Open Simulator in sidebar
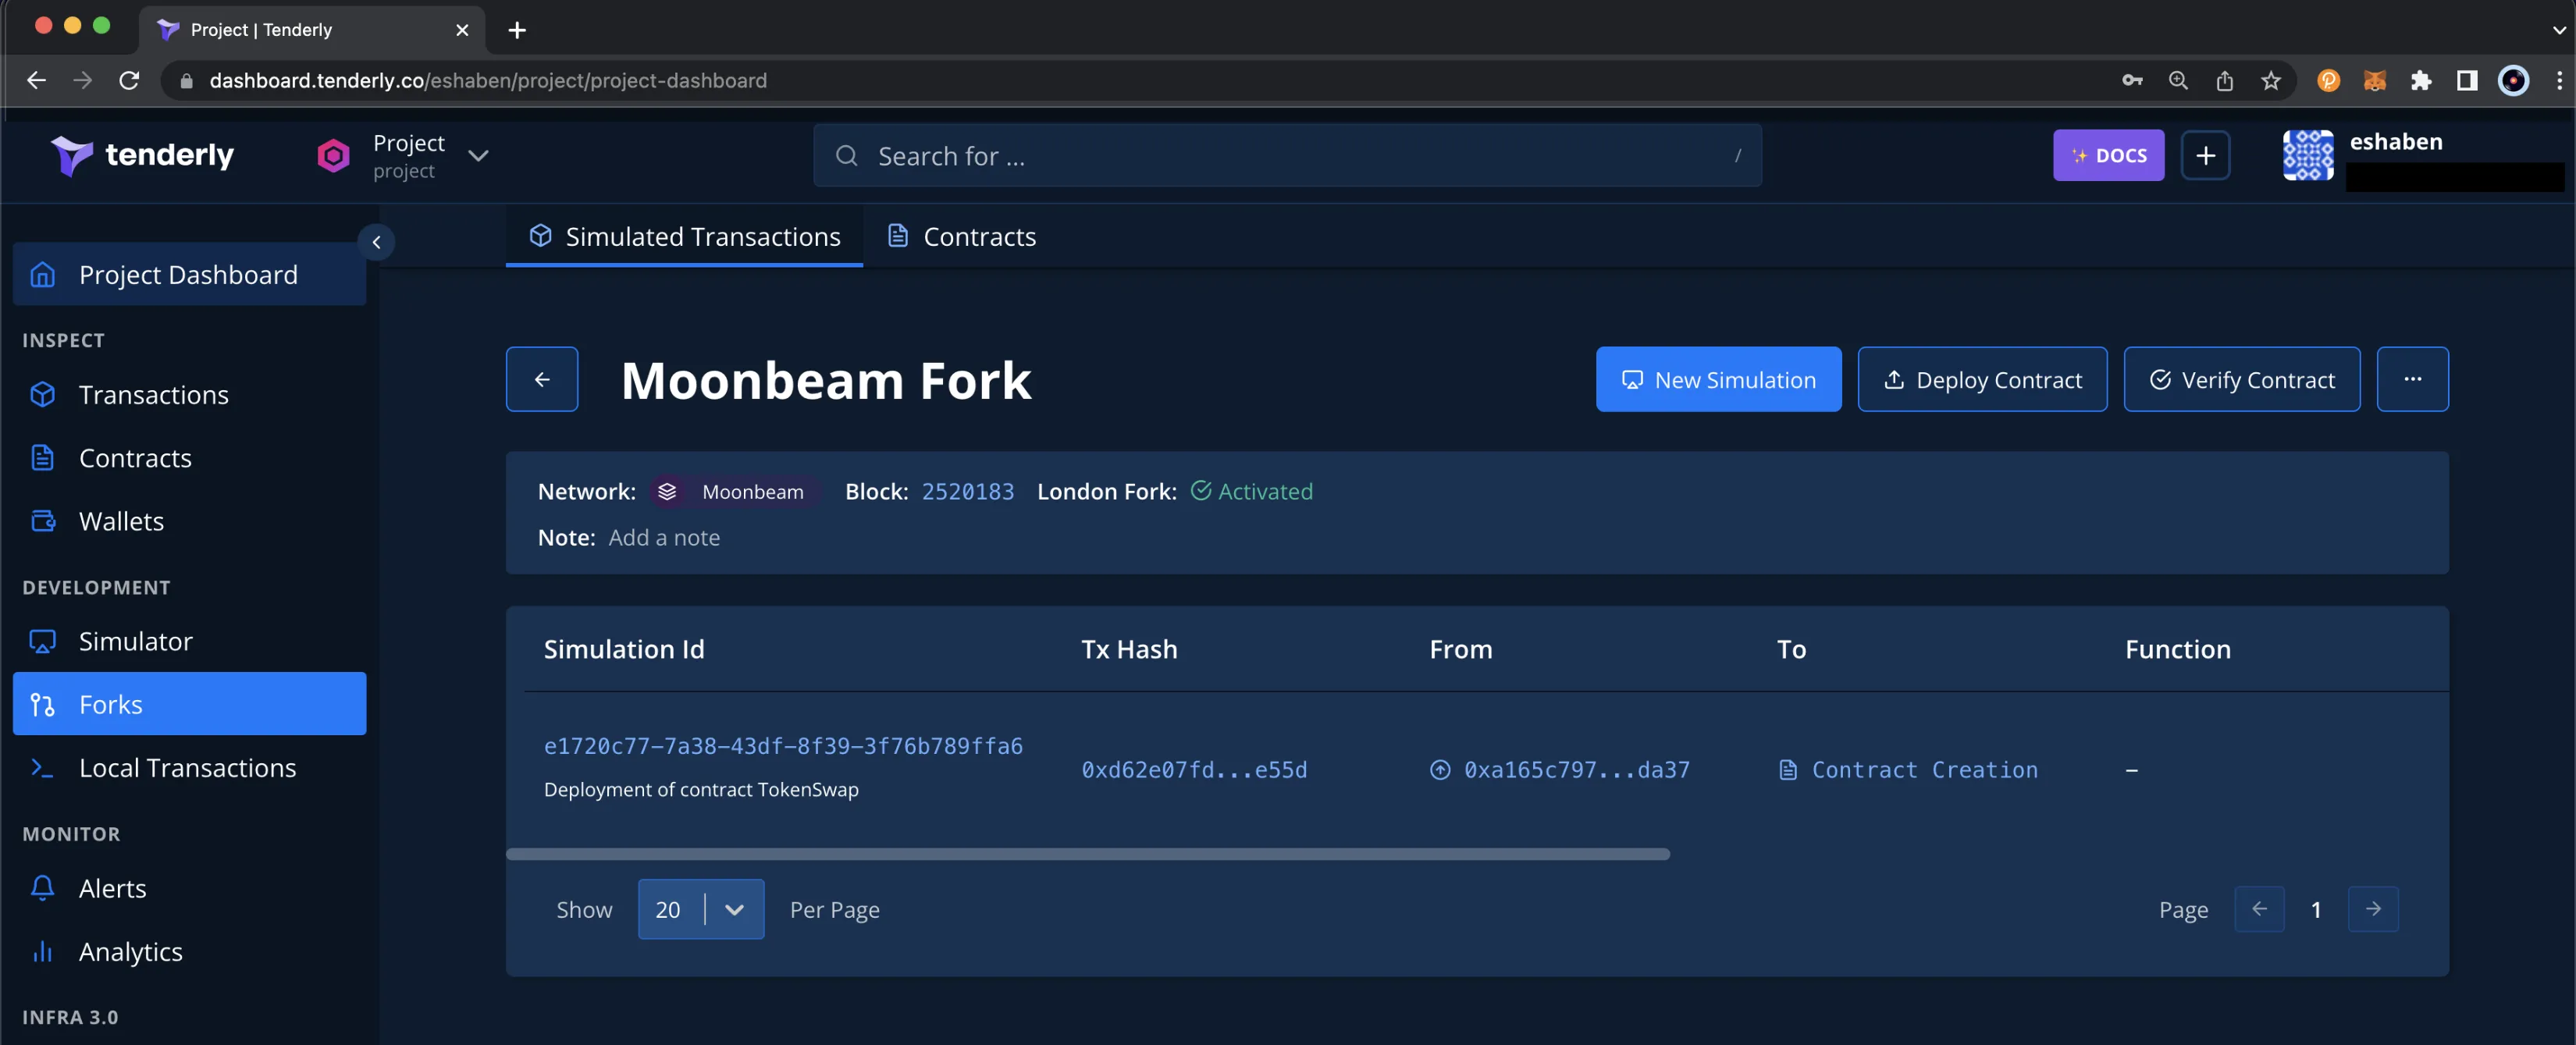Image resolution: width=2576 pixels, height=1045 pixels. [189, 641]
